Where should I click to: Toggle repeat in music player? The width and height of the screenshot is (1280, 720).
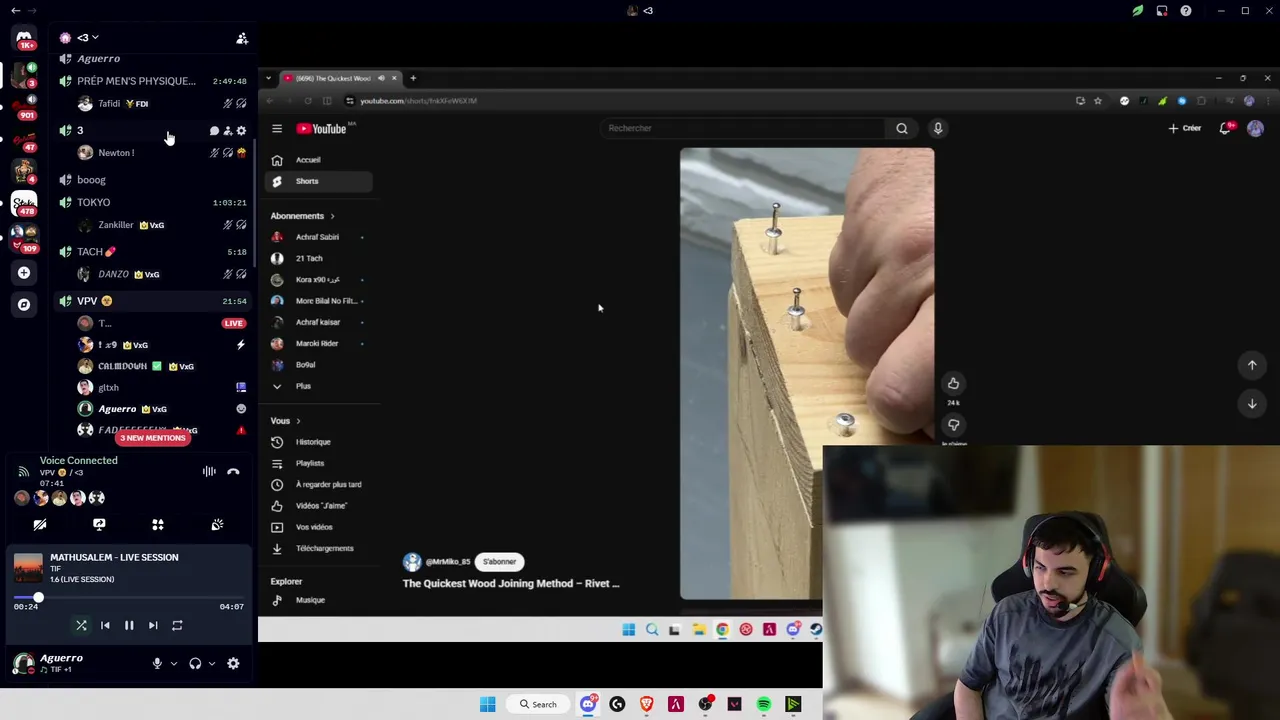point(177,625)
